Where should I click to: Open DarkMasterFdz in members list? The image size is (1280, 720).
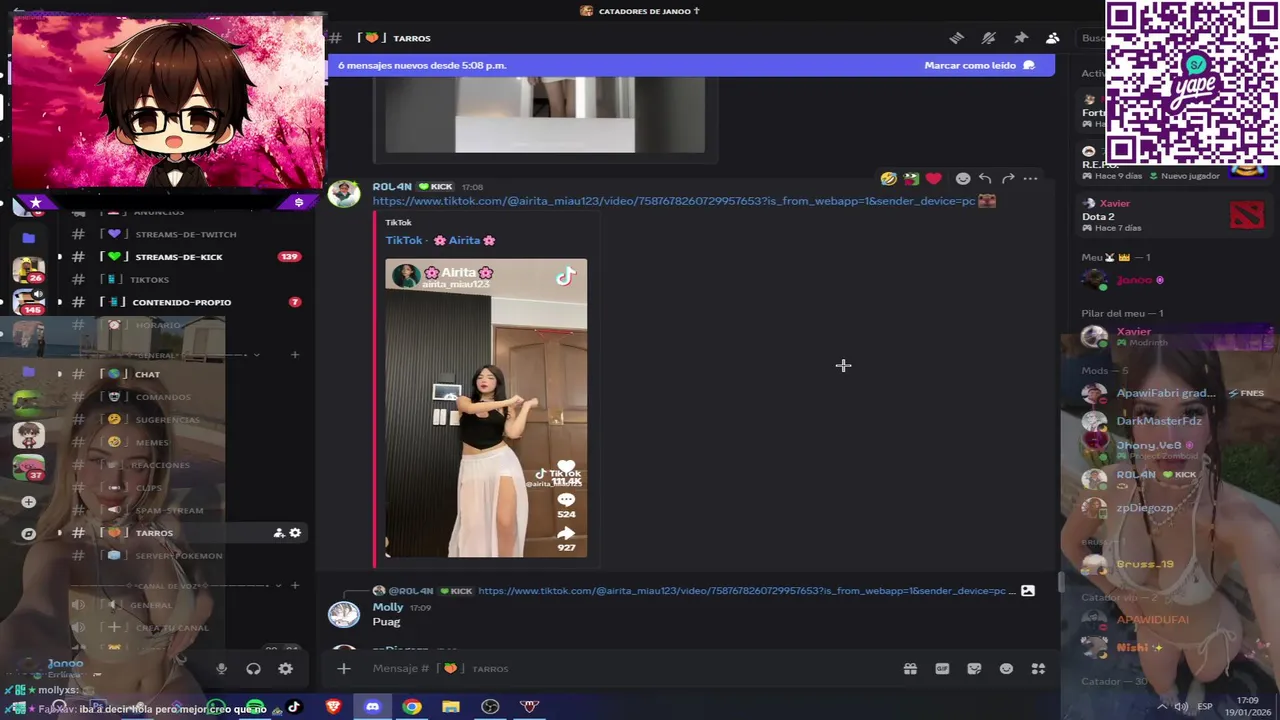(x=1160, y=421)
